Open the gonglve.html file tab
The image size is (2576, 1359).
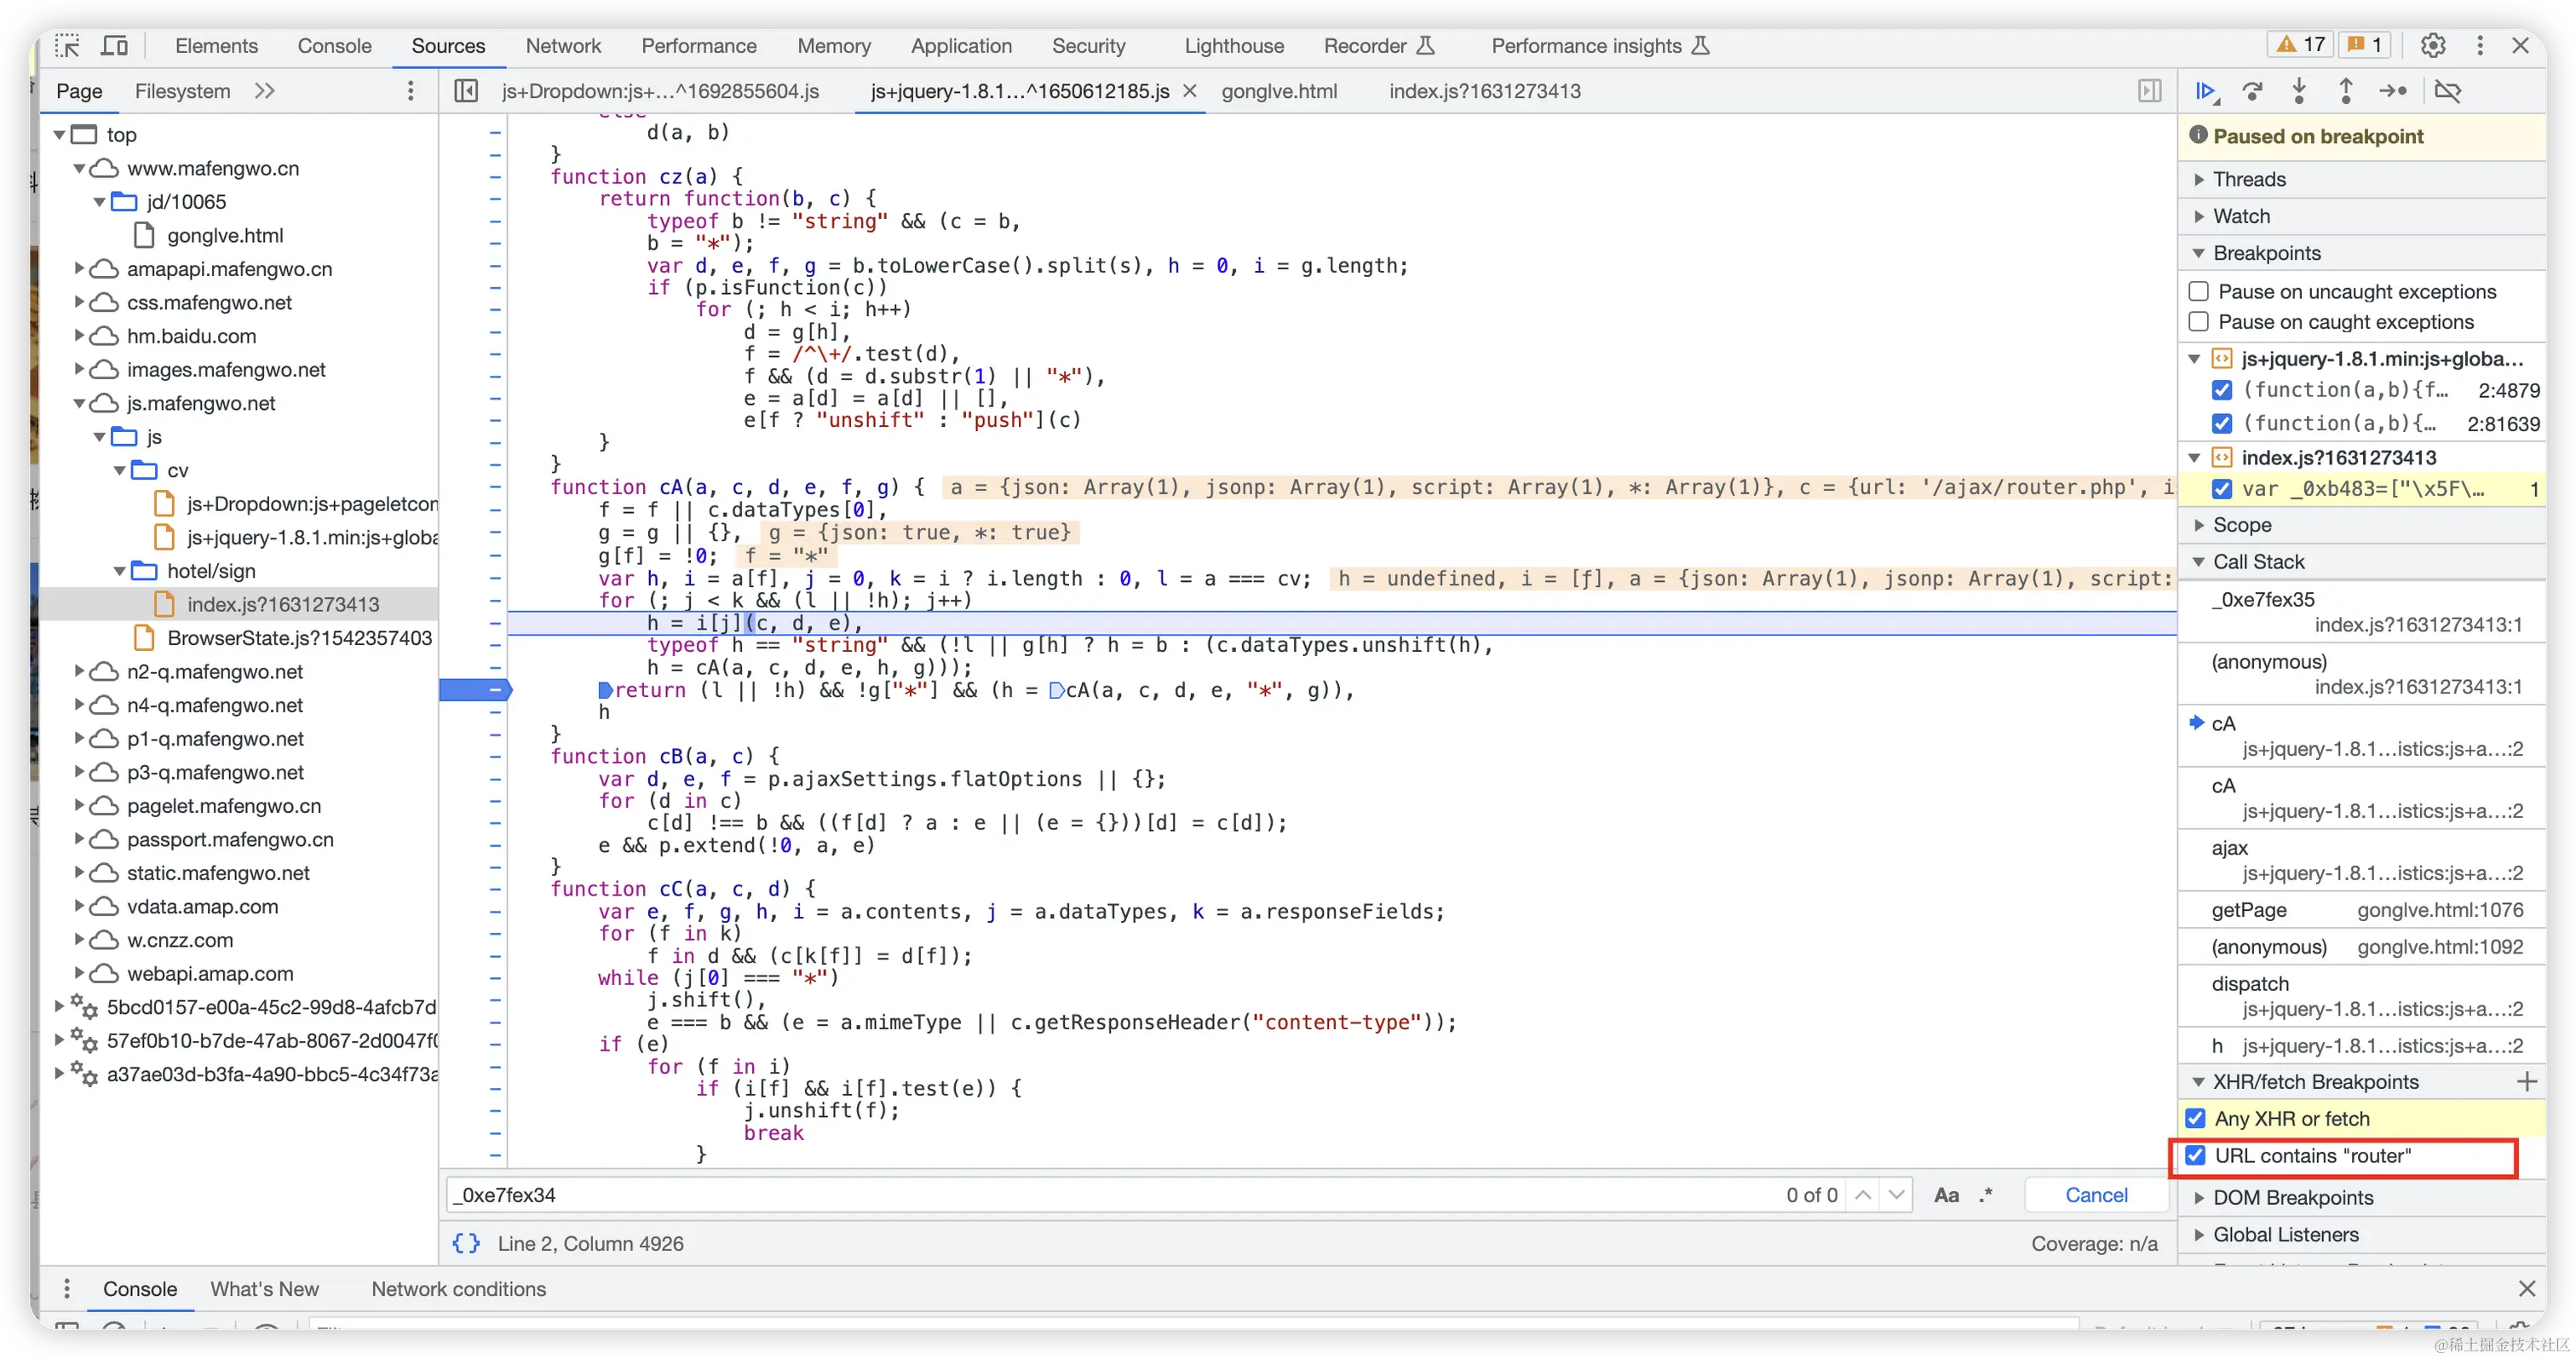coord(1278,91)
